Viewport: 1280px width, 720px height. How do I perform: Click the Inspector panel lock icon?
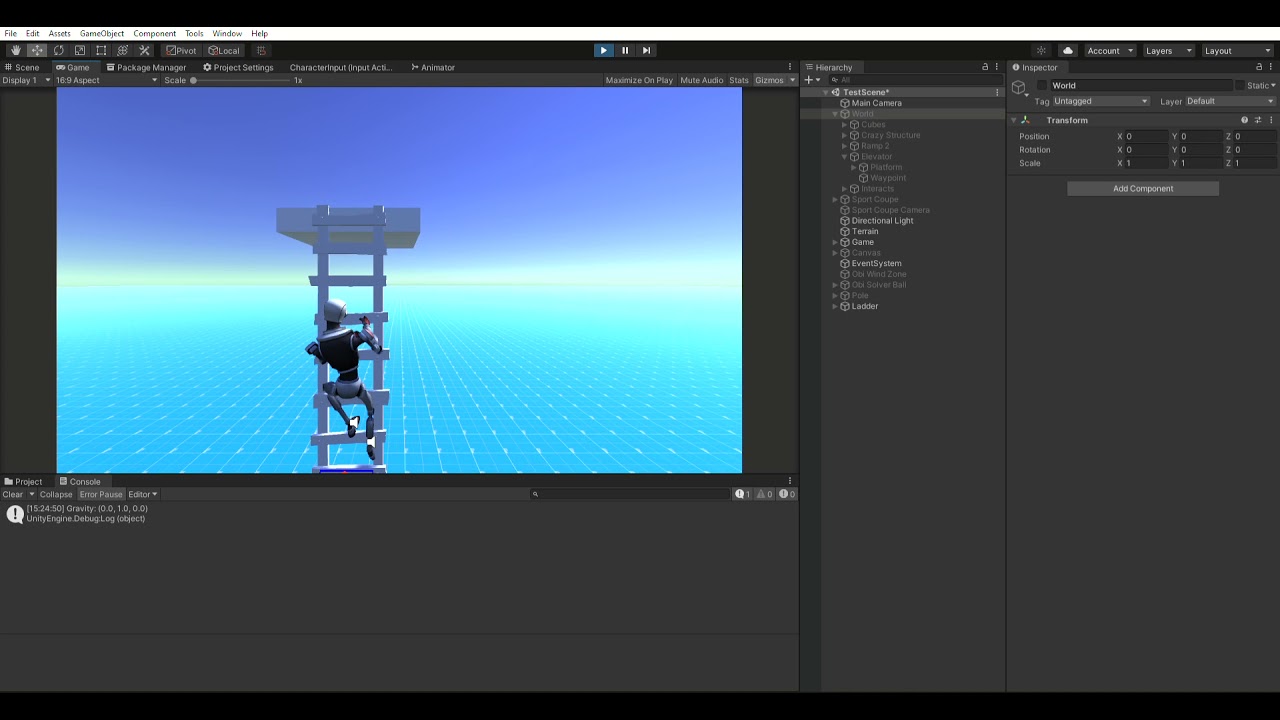(x=1259, y=67)
